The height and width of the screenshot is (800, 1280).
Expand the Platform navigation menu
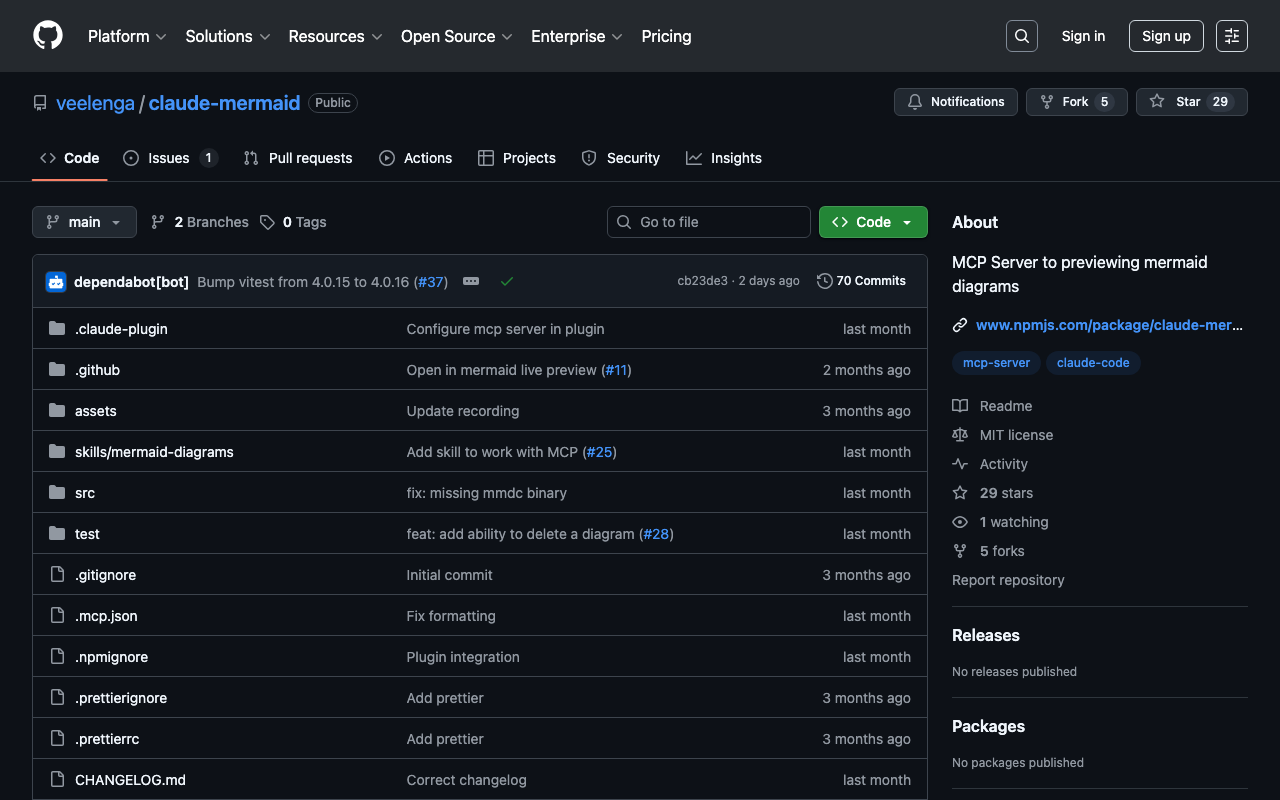127,36
